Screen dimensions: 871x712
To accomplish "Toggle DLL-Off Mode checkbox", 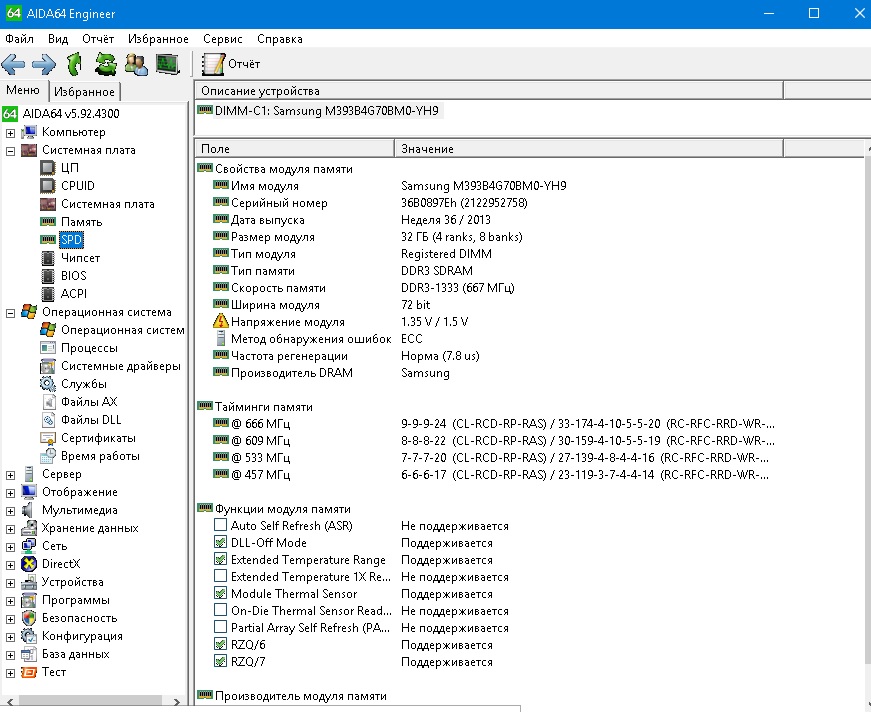I will [221, 542].
